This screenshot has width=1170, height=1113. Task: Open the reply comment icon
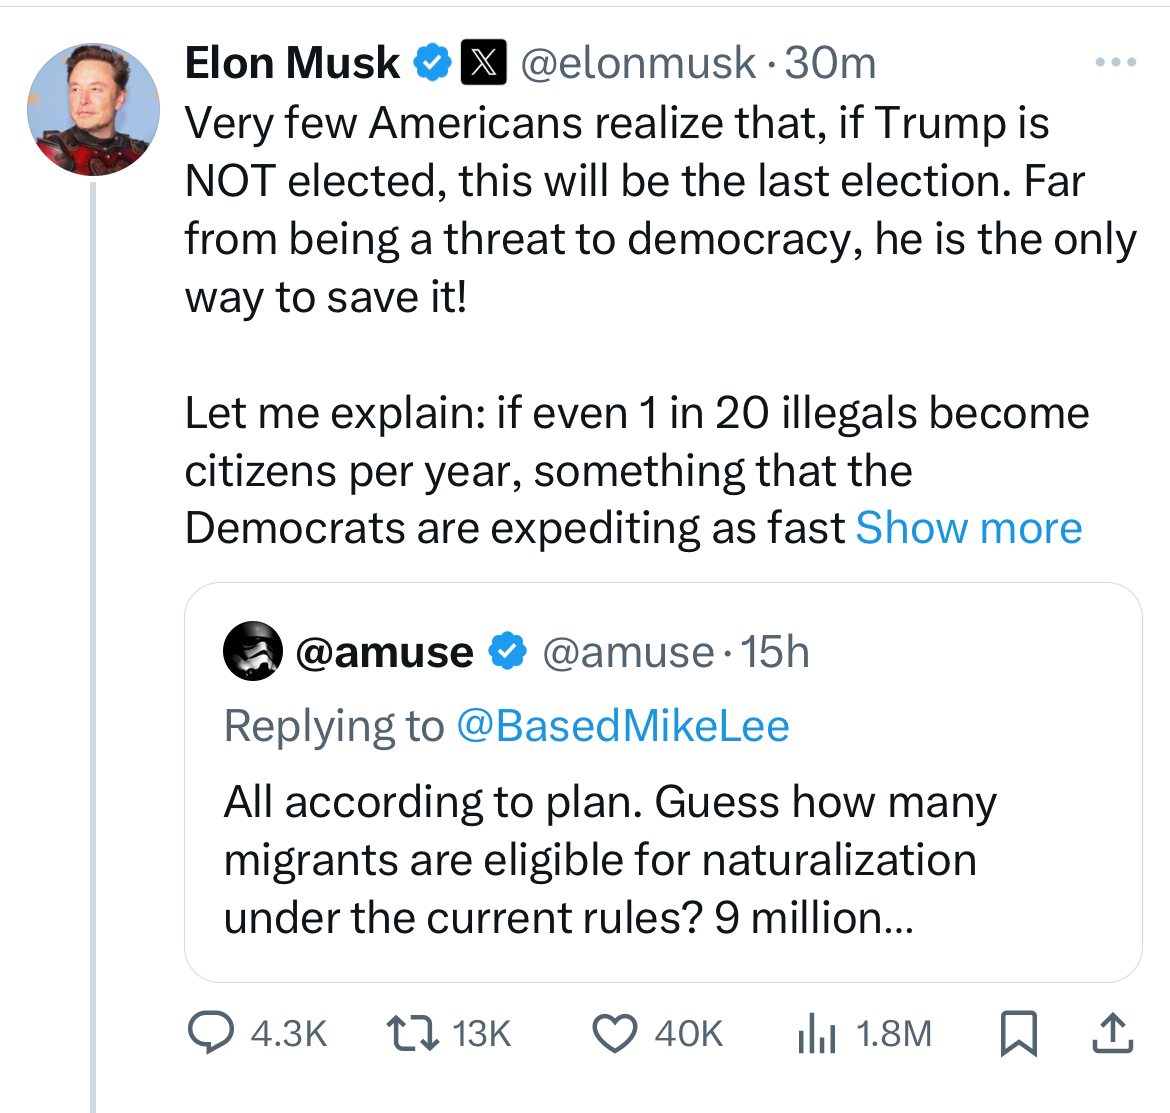[211, 1033]
